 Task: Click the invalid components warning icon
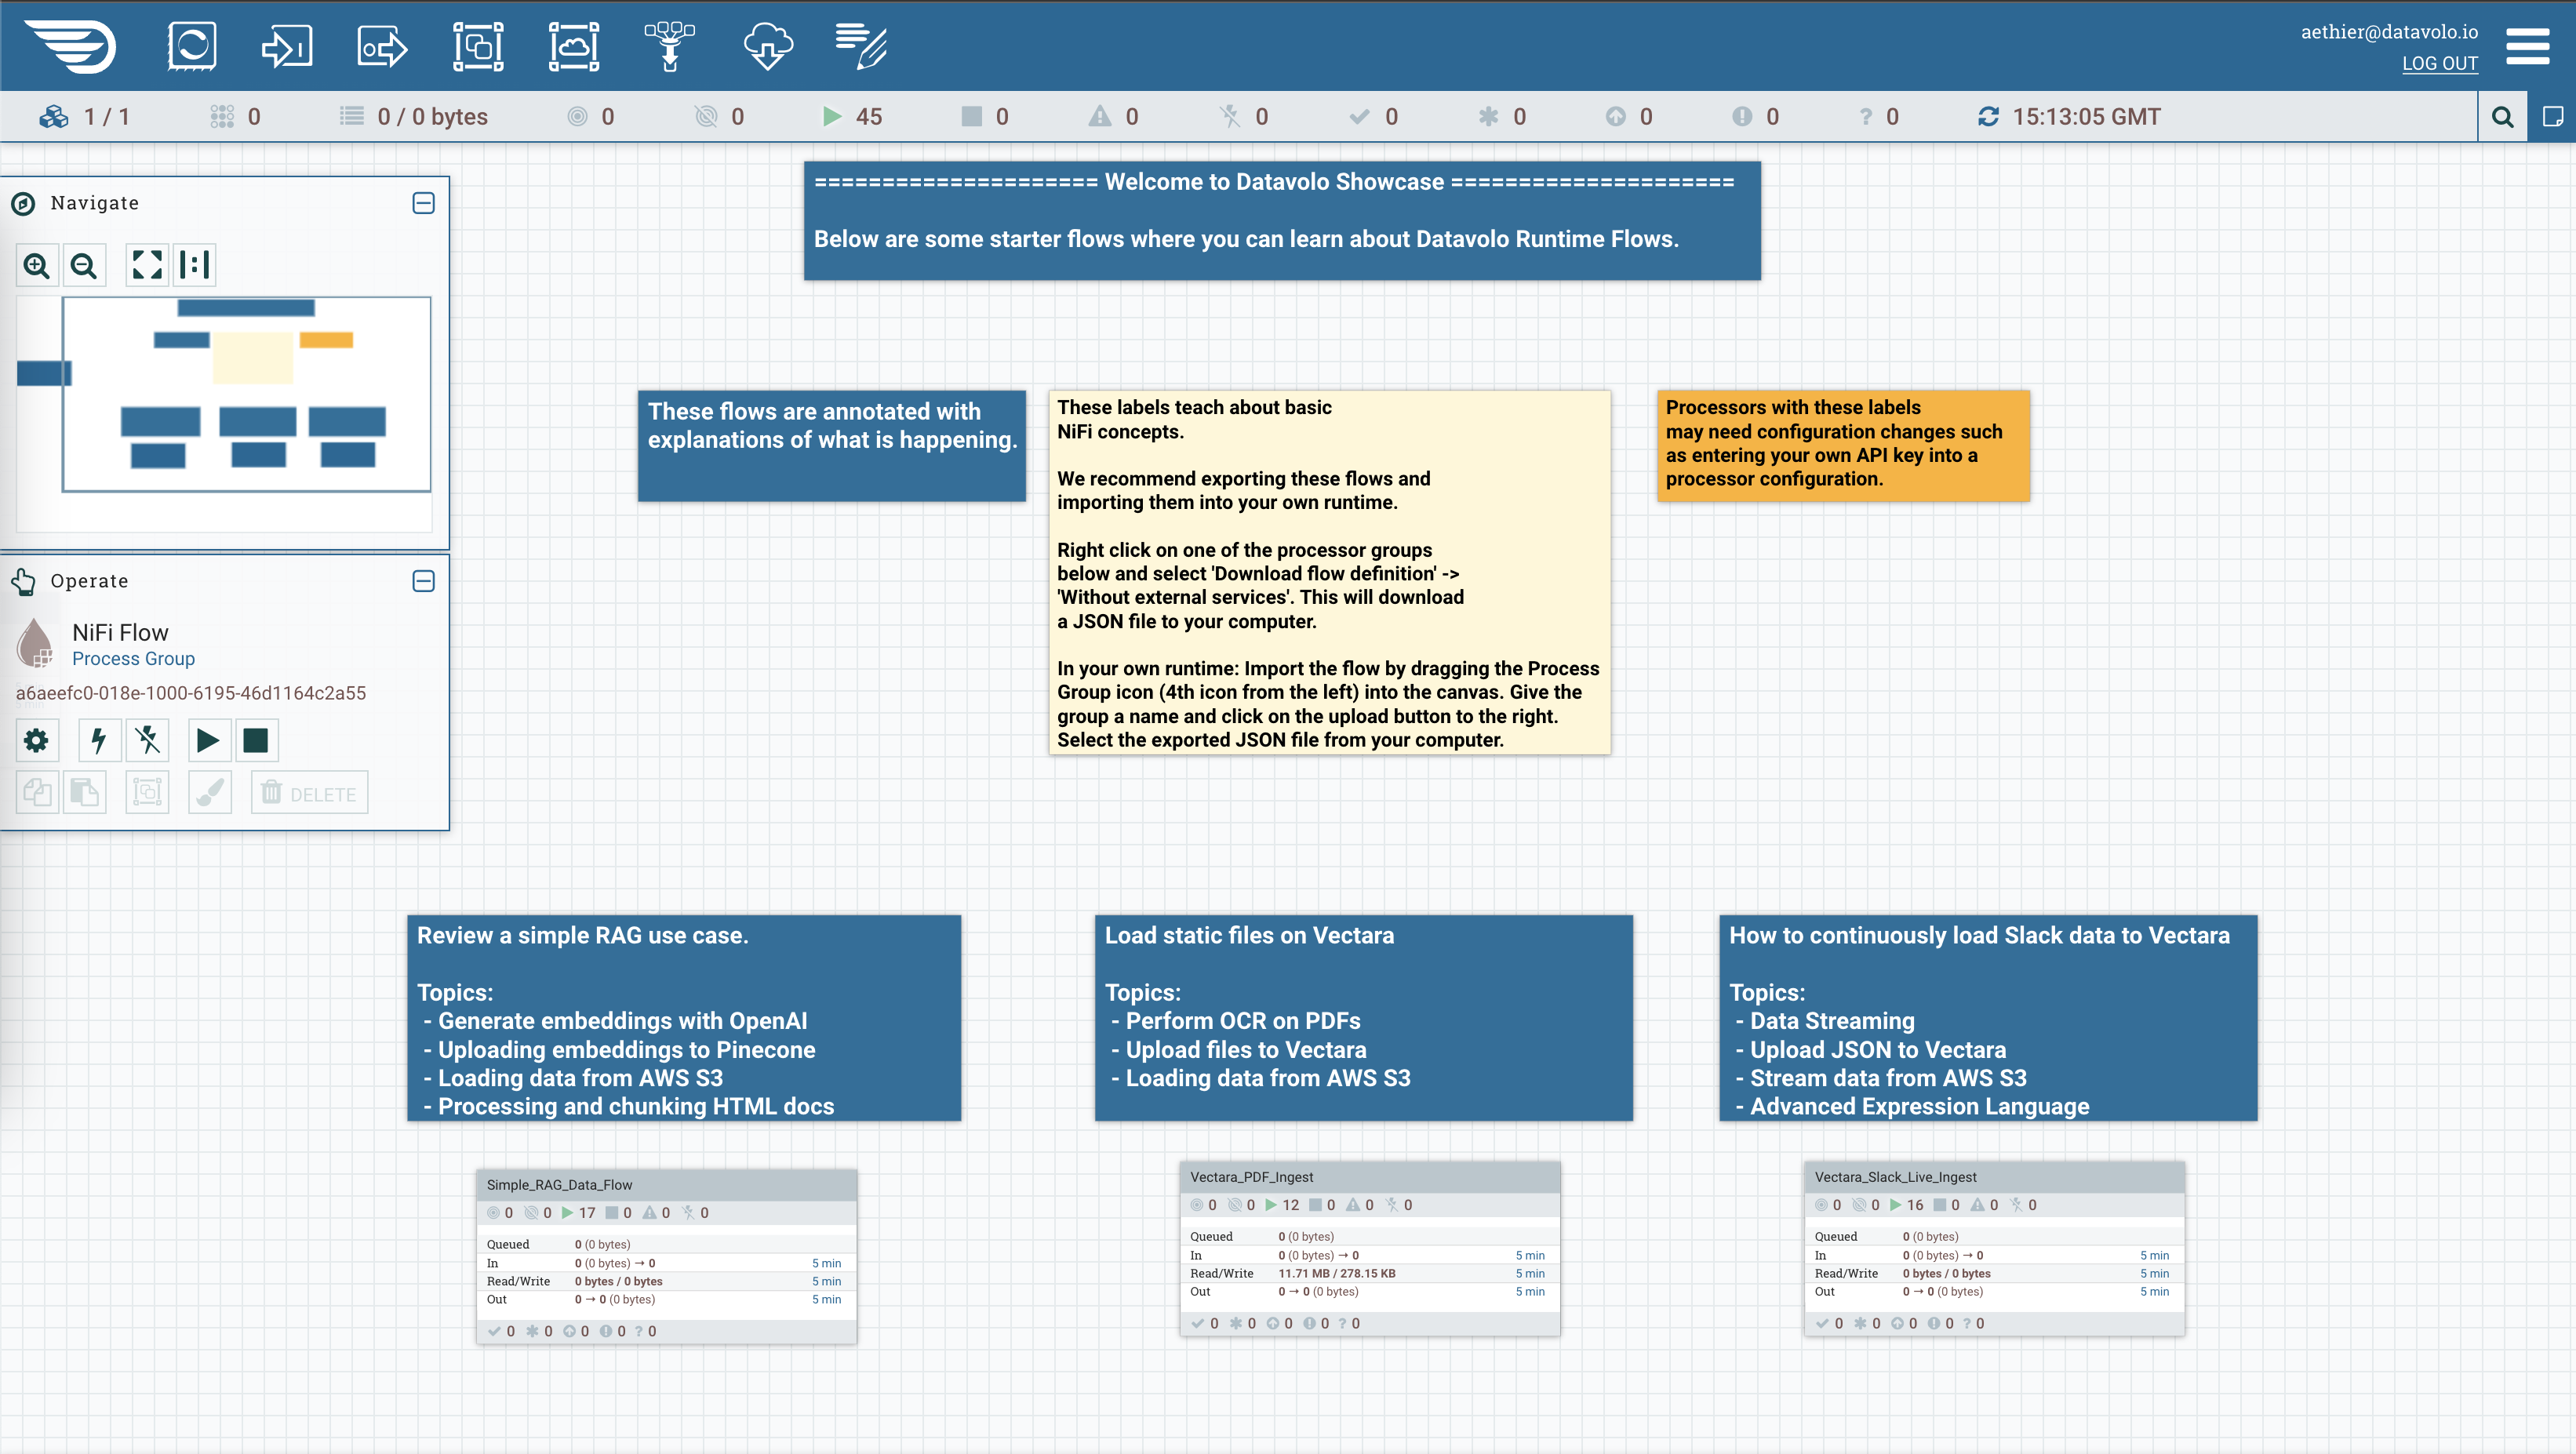[x=1099, y=117]
